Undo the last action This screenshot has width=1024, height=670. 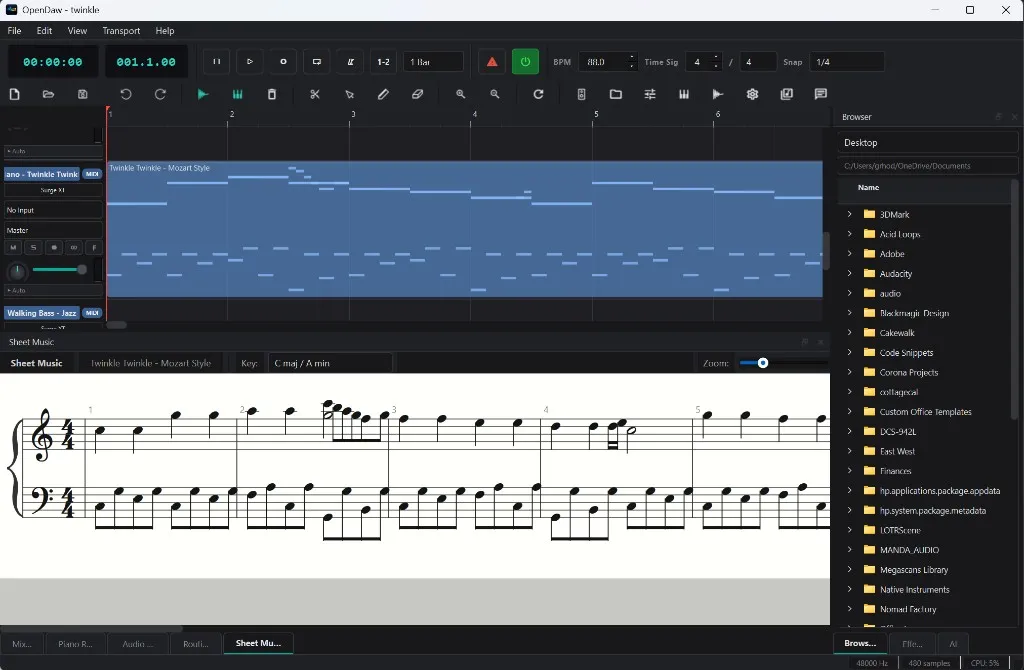pos(126,94)
